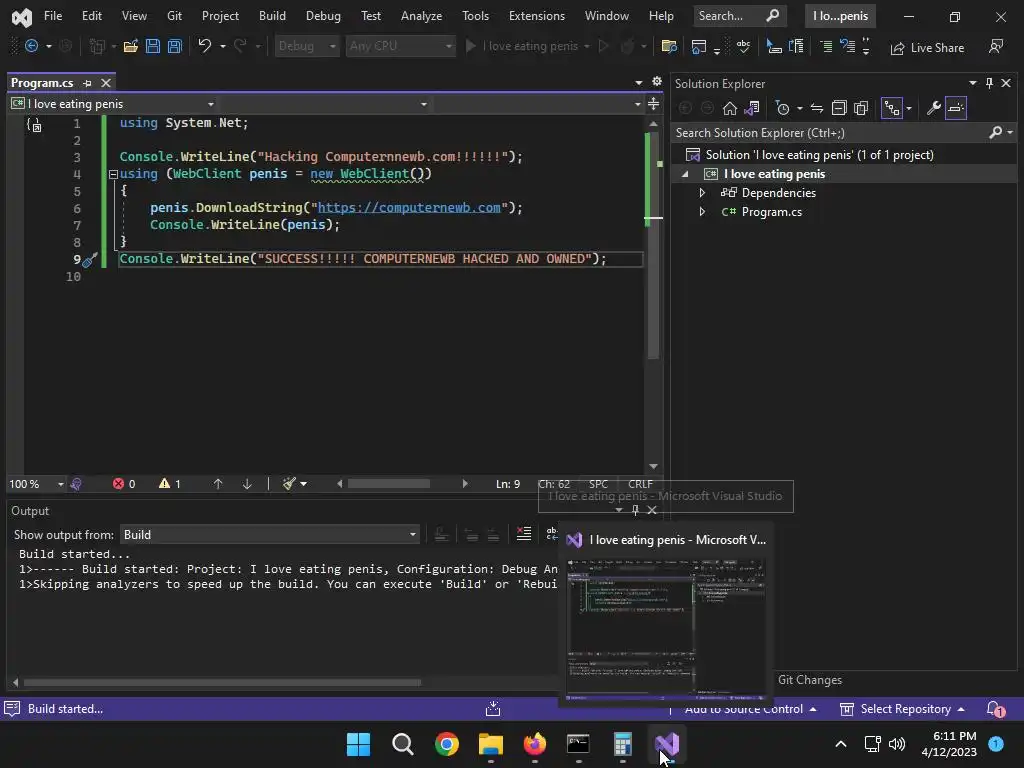Screen dimensions: 1024x768
Task: Click the warning count indicator showing 1
Action: point(170,484)
